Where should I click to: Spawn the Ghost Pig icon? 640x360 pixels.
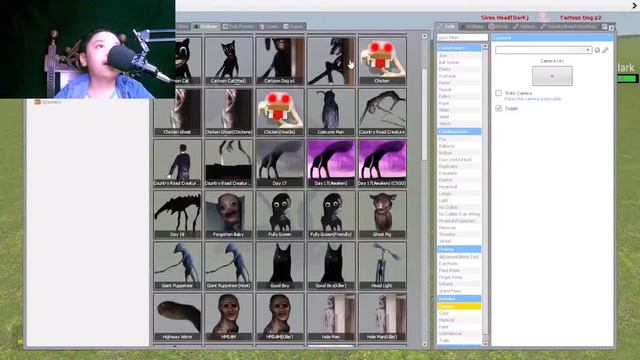[382, 214]
